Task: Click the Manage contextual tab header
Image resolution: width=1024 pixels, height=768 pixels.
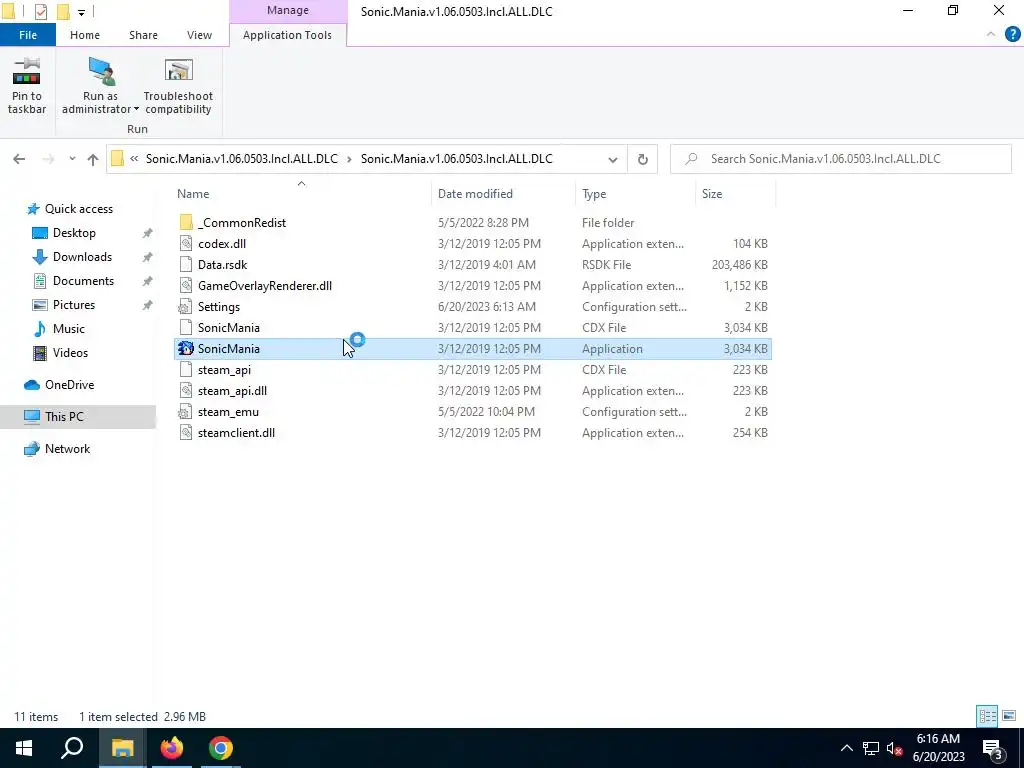Action: click(288, 10)
